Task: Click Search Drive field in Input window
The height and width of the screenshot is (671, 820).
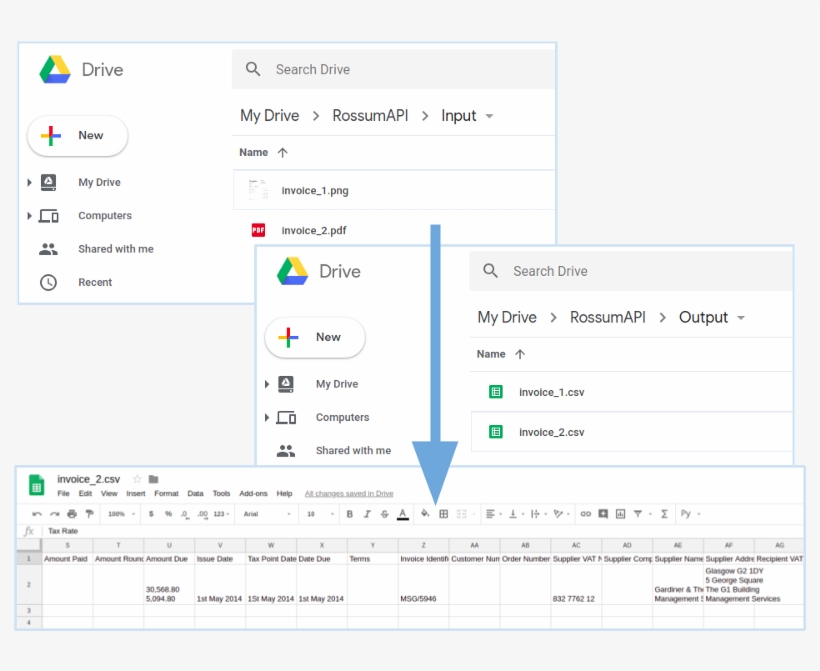Action: (393, 69)
